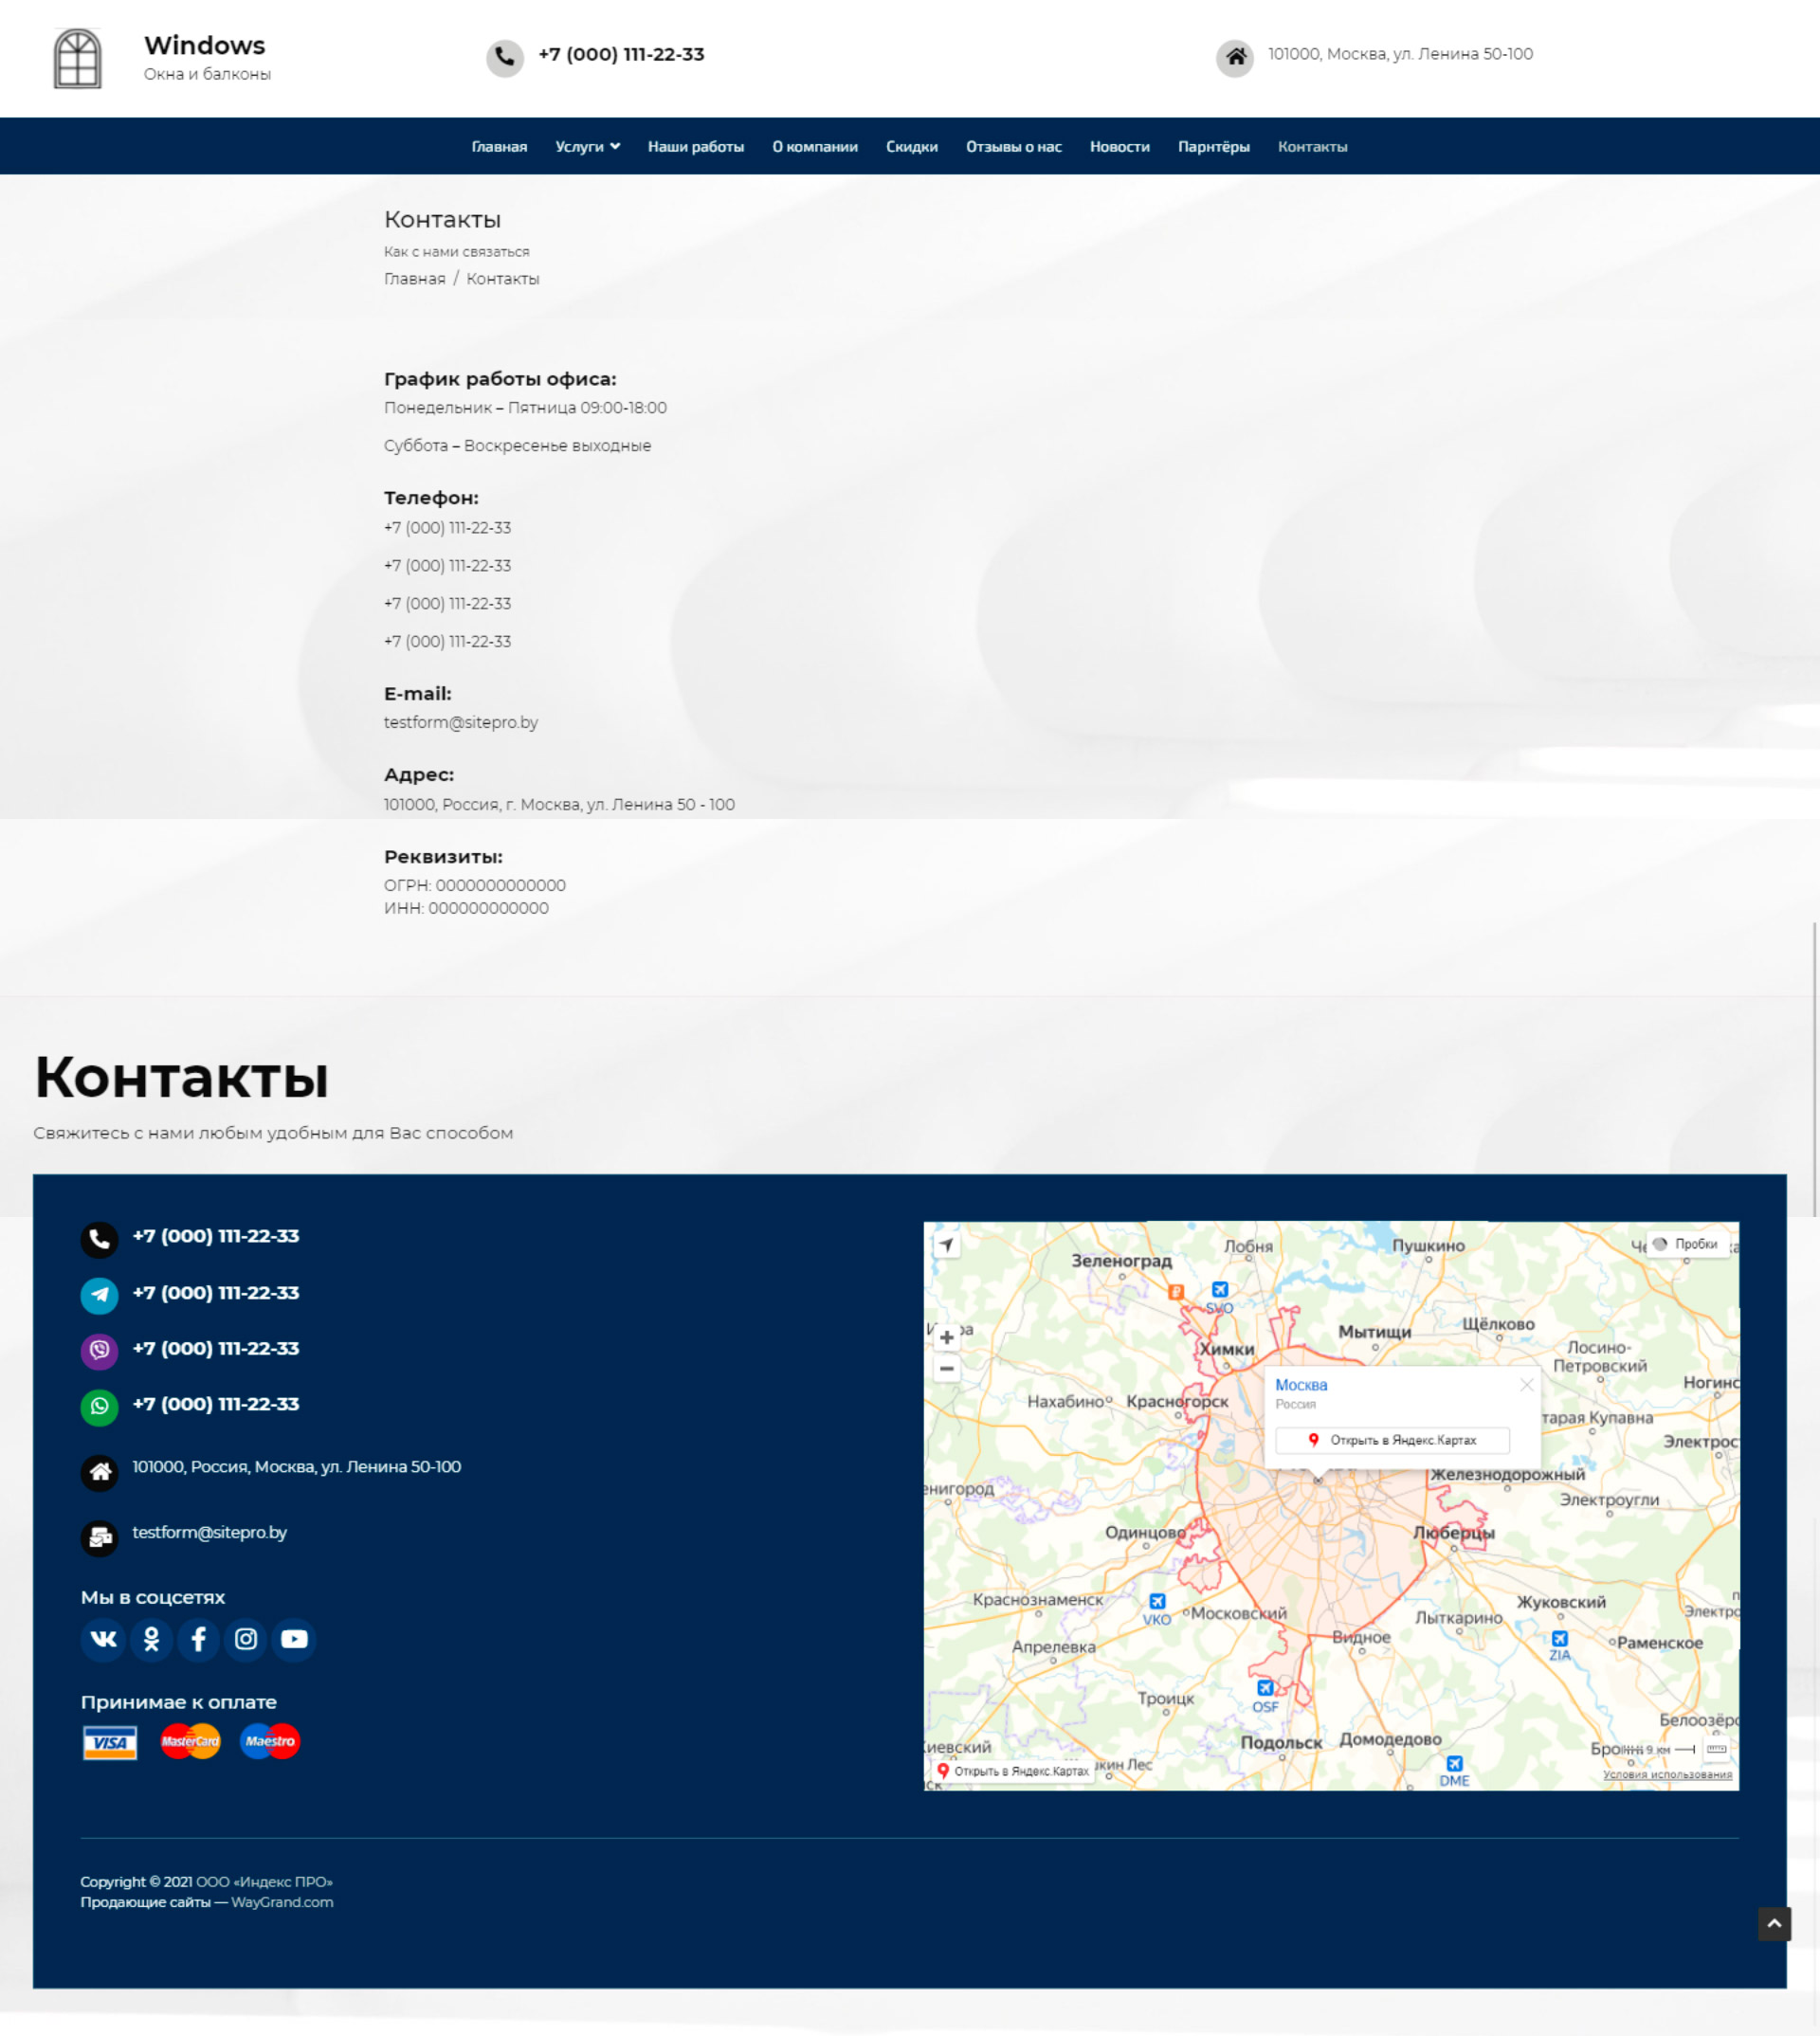
Task: Click the Facebook icon in footer
Action: [x=198, y=1639]
